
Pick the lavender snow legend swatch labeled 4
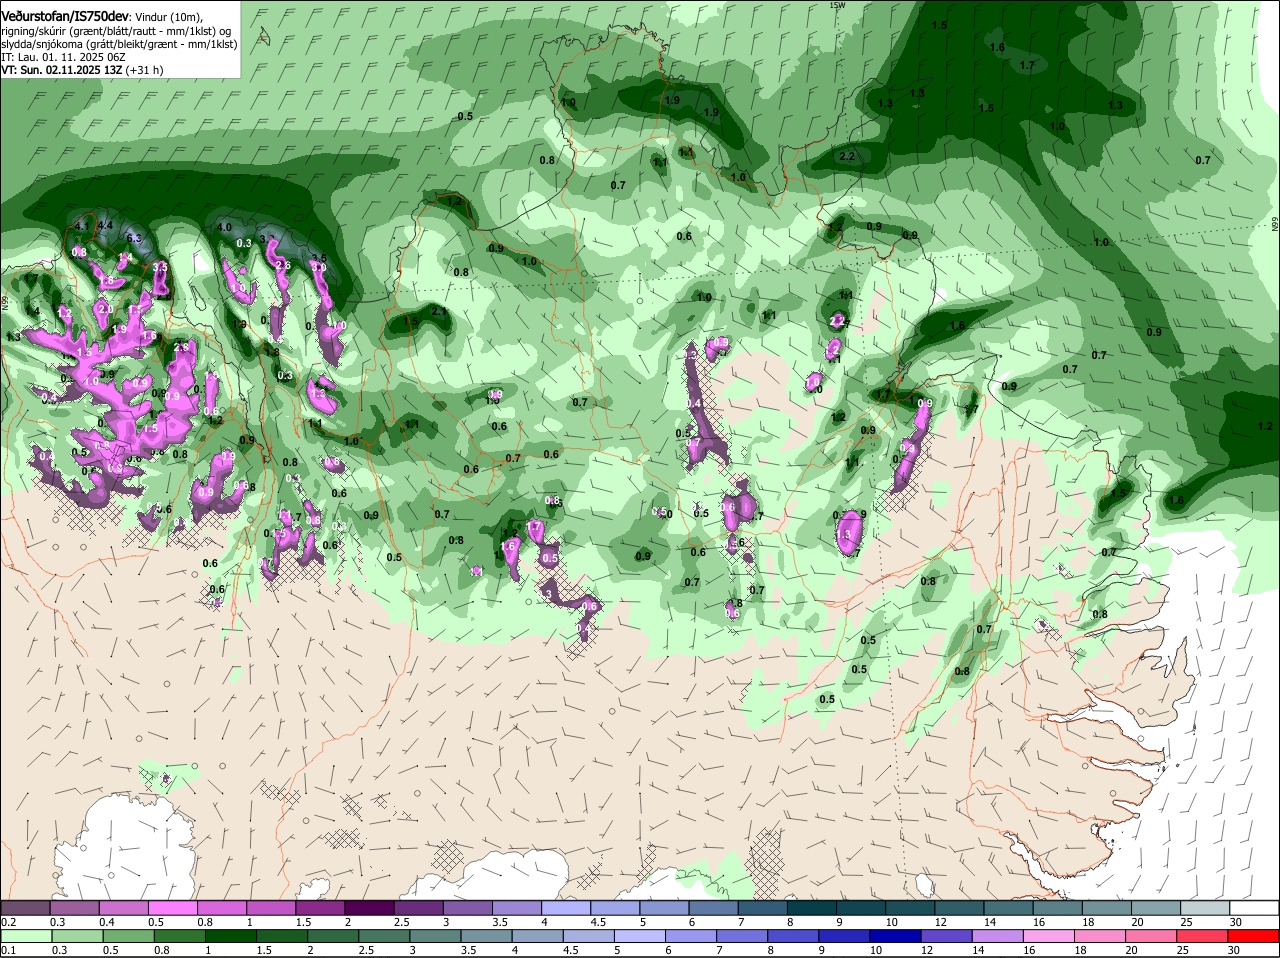coord(566,907)
